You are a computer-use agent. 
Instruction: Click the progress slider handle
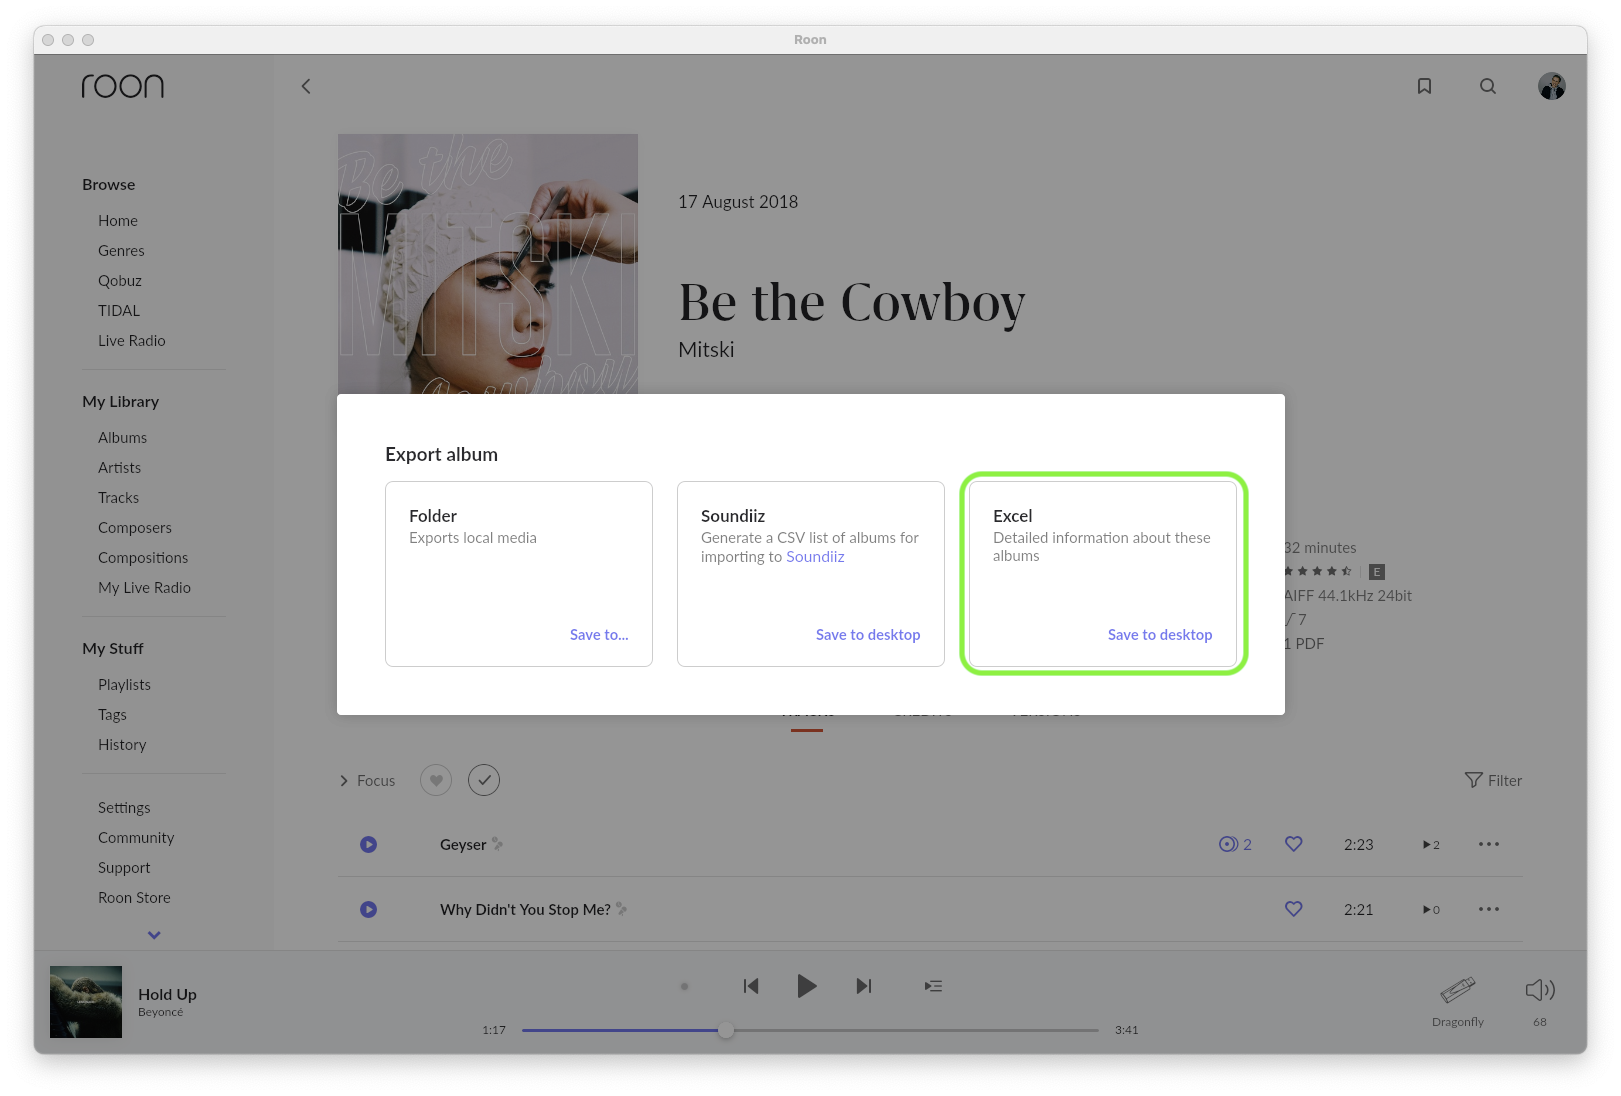[x=726, y=1030]
